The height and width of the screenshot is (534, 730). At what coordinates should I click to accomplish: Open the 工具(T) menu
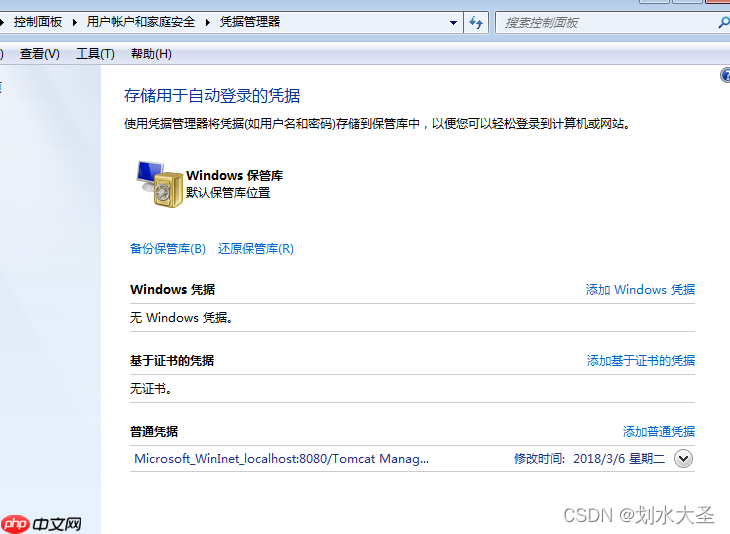coord(95,54)
